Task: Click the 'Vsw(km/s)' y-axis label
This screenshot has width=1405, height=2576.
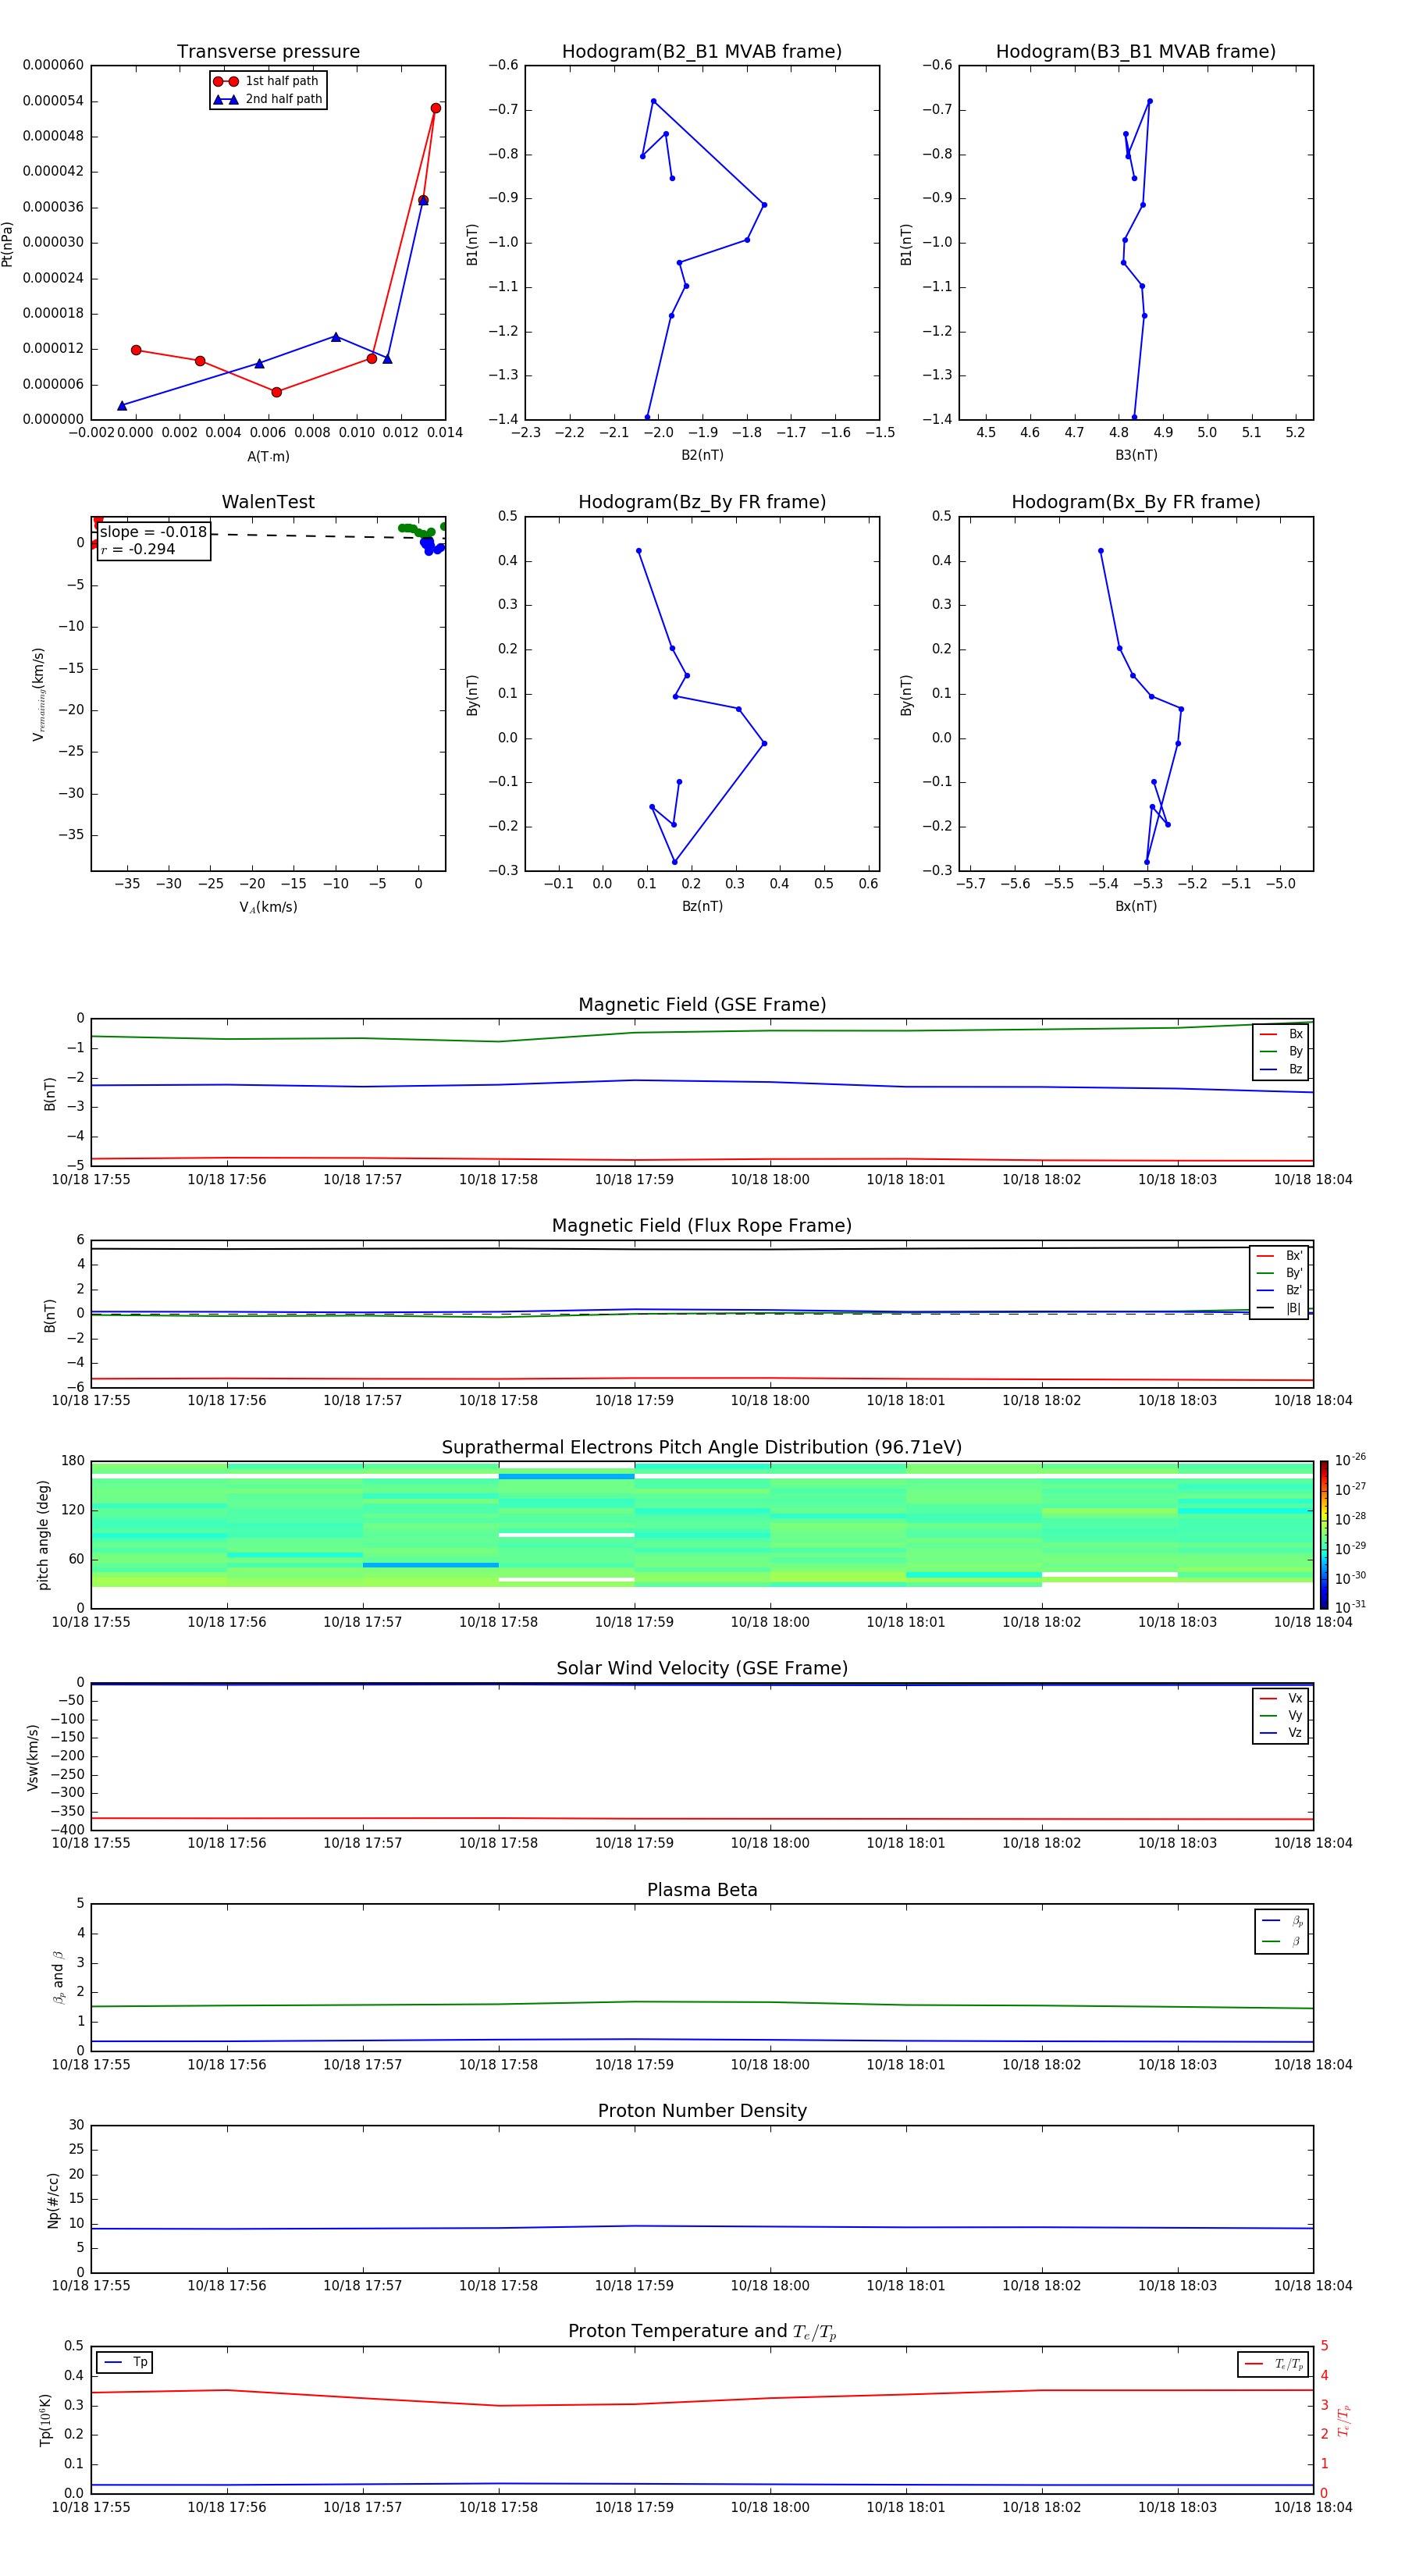Action: [x=33, y=1757]
